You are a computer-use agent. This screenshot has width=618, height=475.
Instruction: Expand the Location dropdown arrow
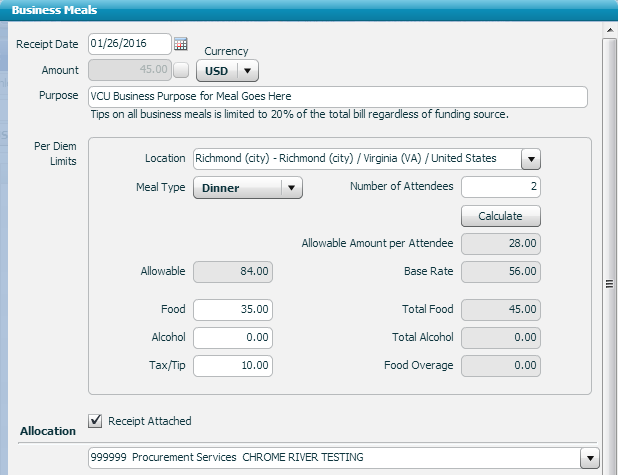[531, 159]
